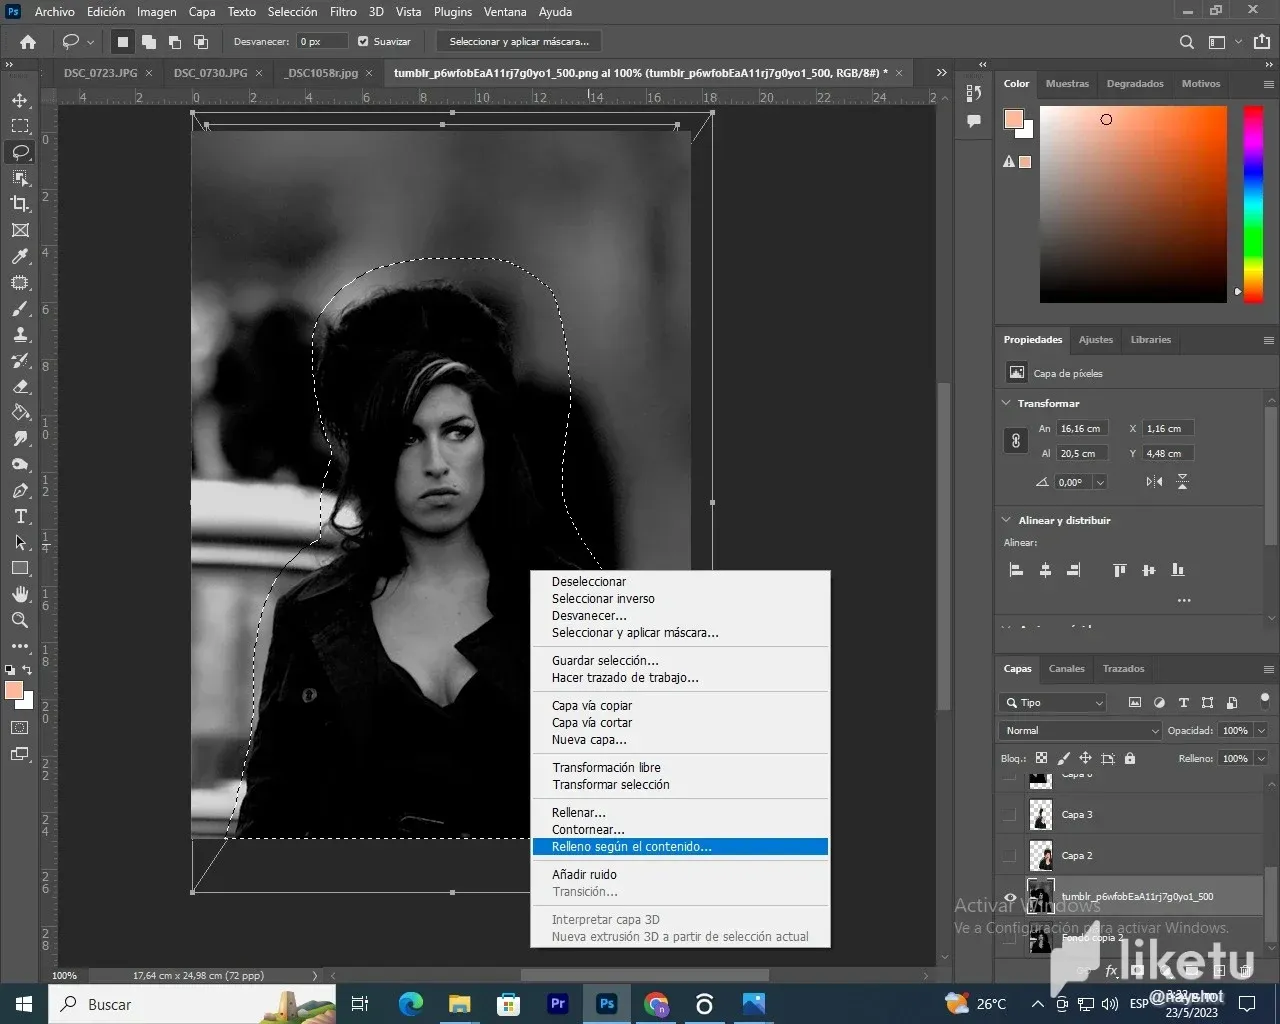1280x1024 pixels.
Task: Open the rotation angle dropdown
Action: click(1100, 482)
